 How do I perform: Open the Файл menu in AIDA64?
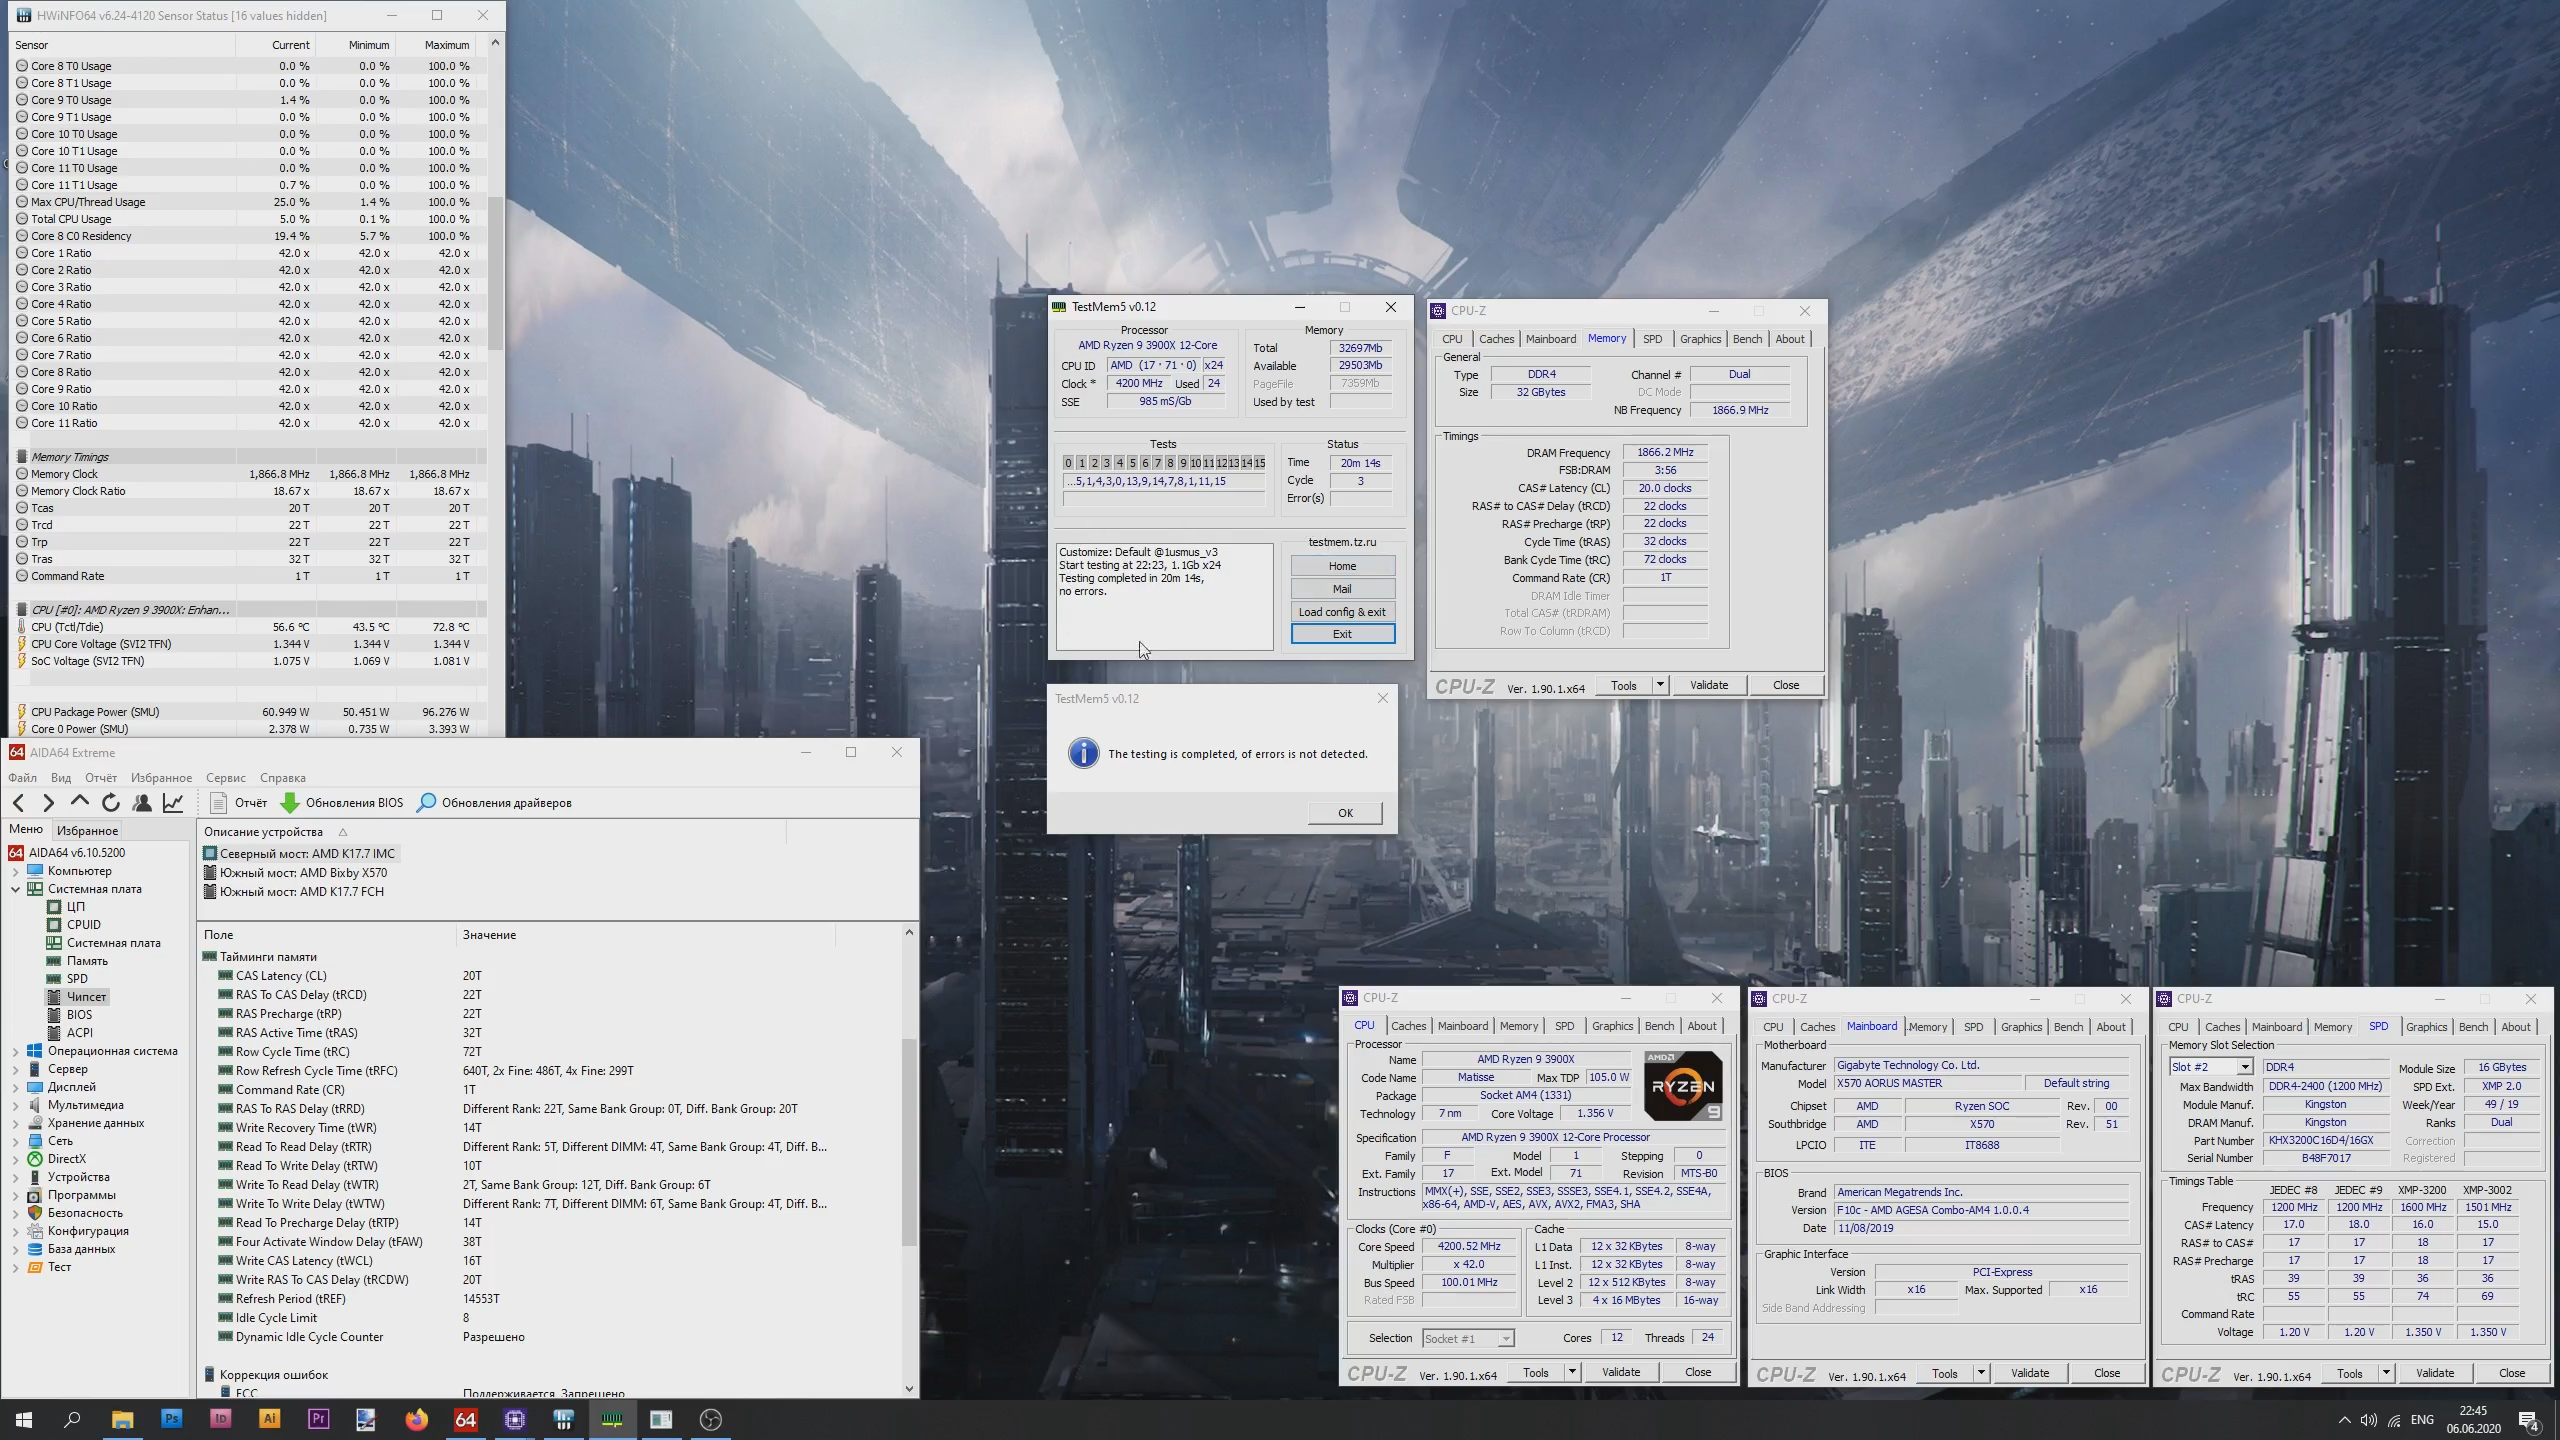click(x=22, y=777)
